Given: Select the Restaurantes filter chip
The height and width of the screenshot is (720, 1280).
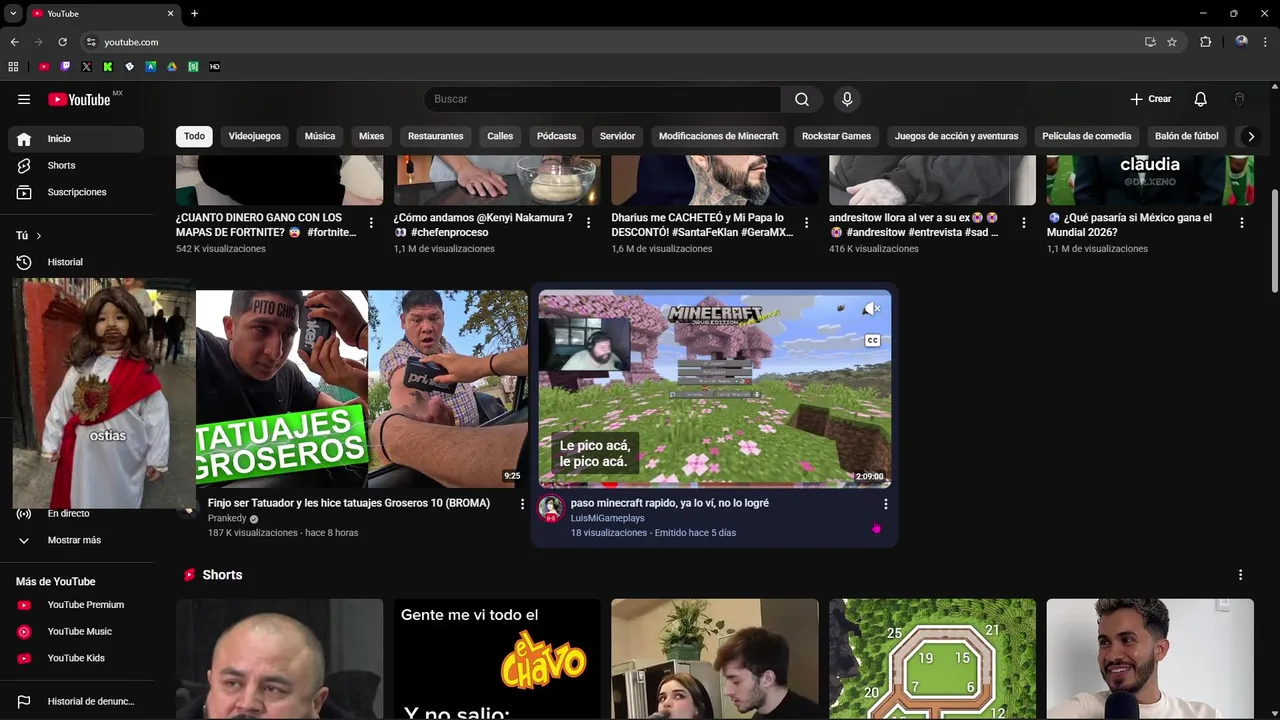Looking at the screenshot, I should (436, 136).
